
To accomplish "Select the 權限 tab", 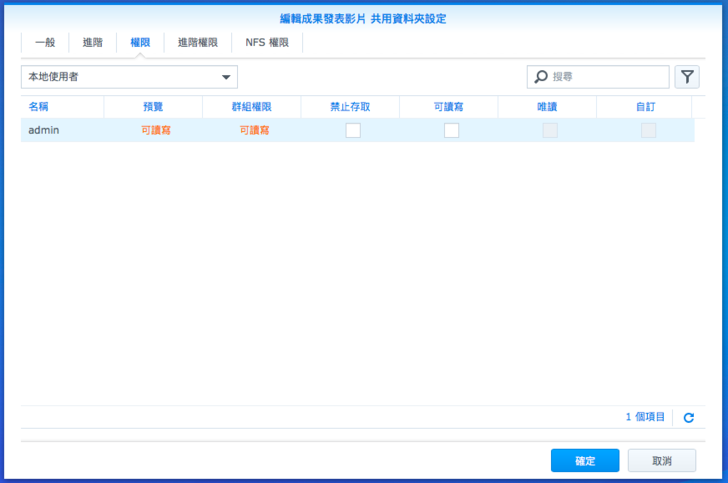I will 140,42.
